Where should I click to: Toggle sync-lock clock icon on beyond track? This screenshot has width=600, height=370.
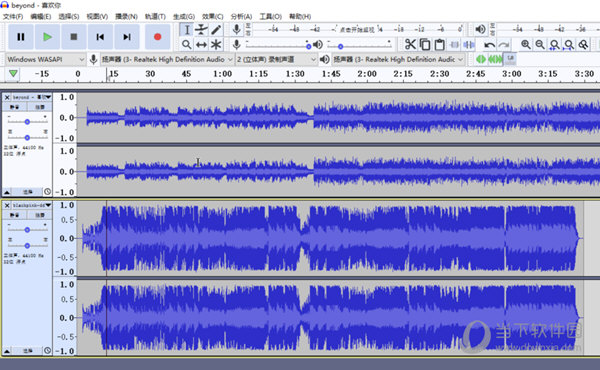(47, 191)
